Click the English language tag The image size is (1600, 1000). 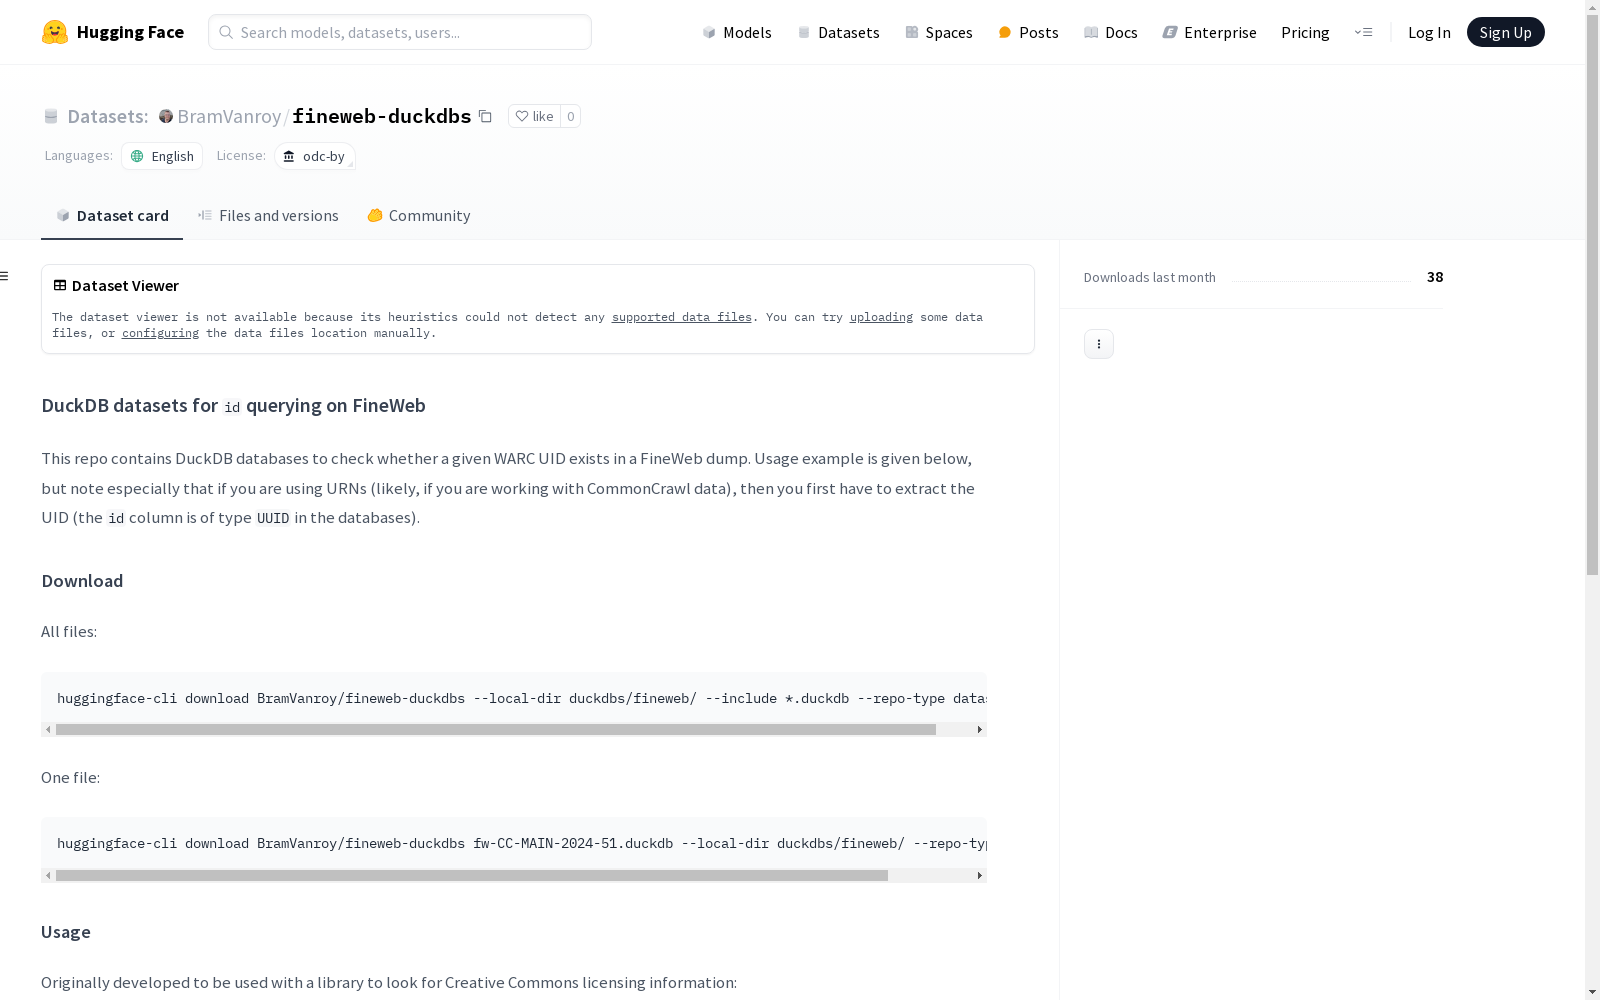pyautogui.click(x=162, y=156)
